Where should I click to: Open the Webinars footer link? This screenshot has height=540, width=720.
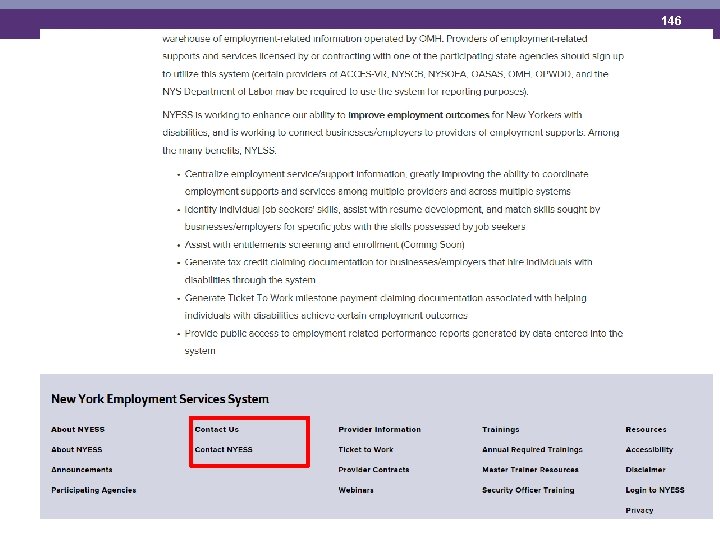point(356,490)
